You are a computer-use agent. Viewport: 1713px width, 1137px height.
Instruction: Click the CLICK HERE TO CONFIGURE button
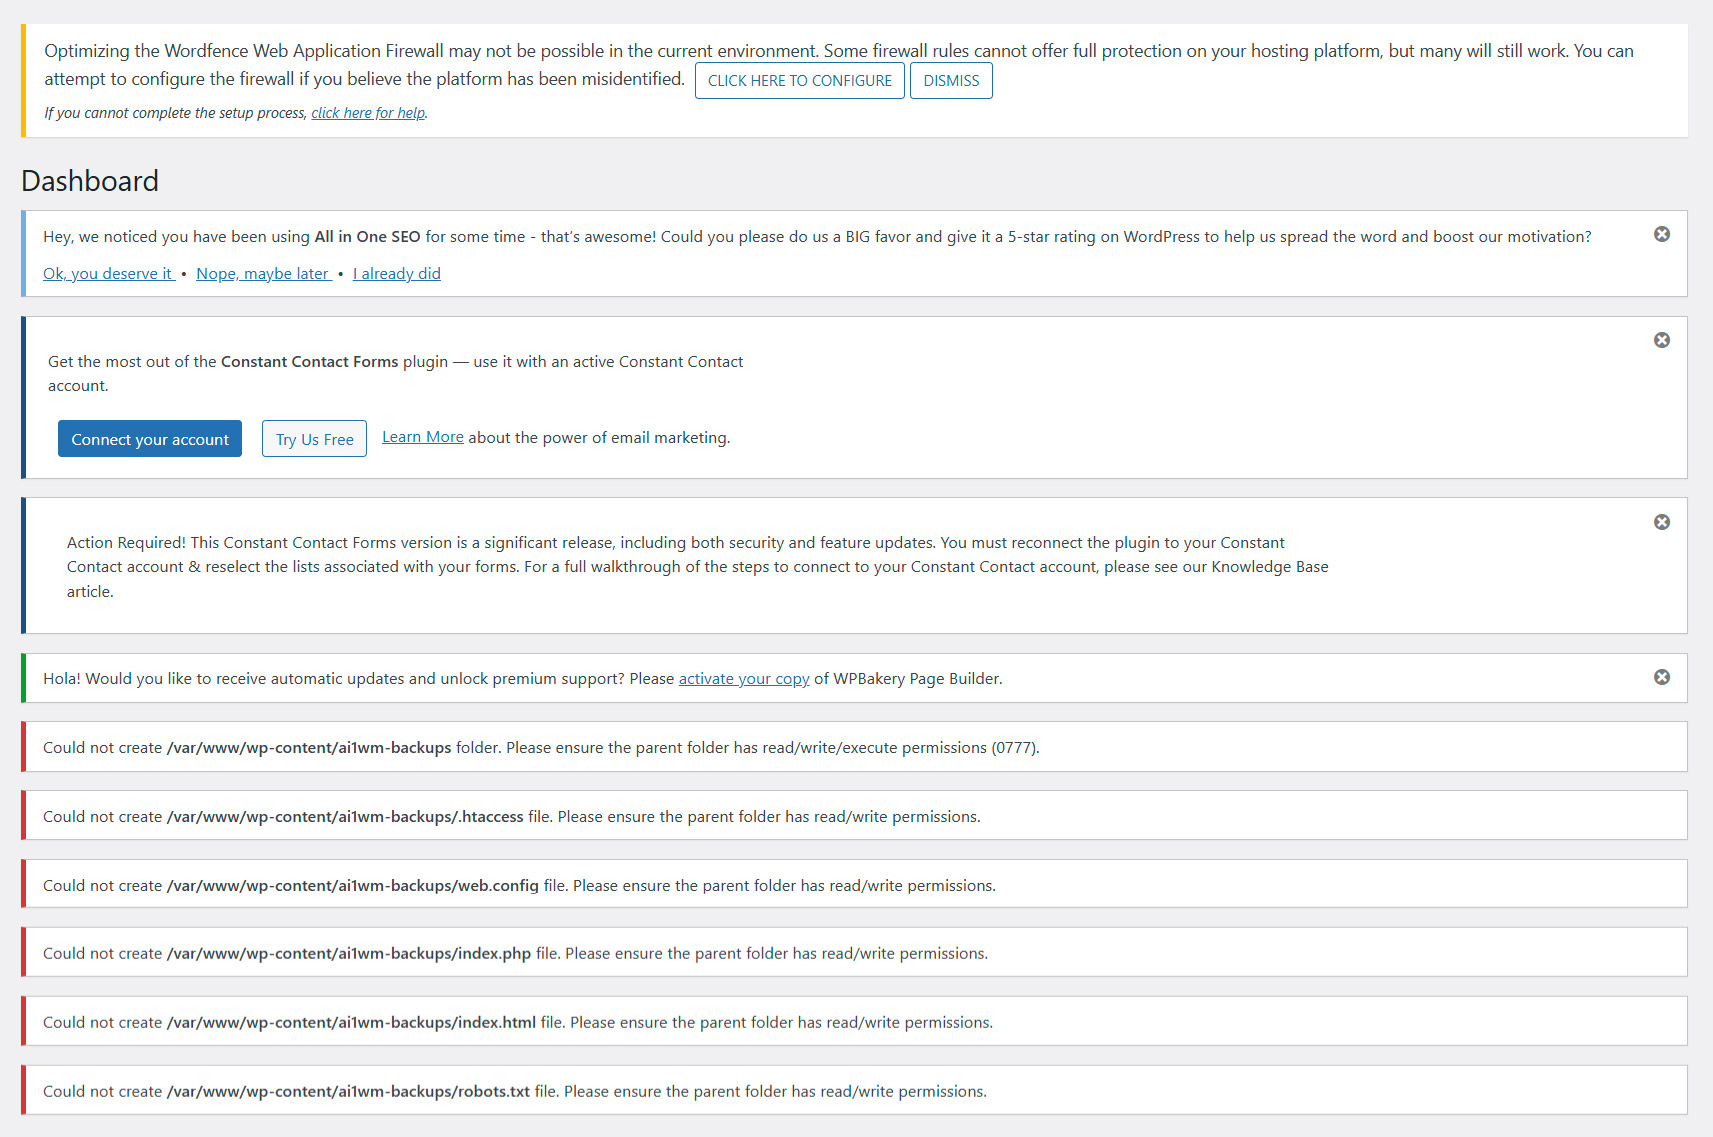[x=799, y=81]
